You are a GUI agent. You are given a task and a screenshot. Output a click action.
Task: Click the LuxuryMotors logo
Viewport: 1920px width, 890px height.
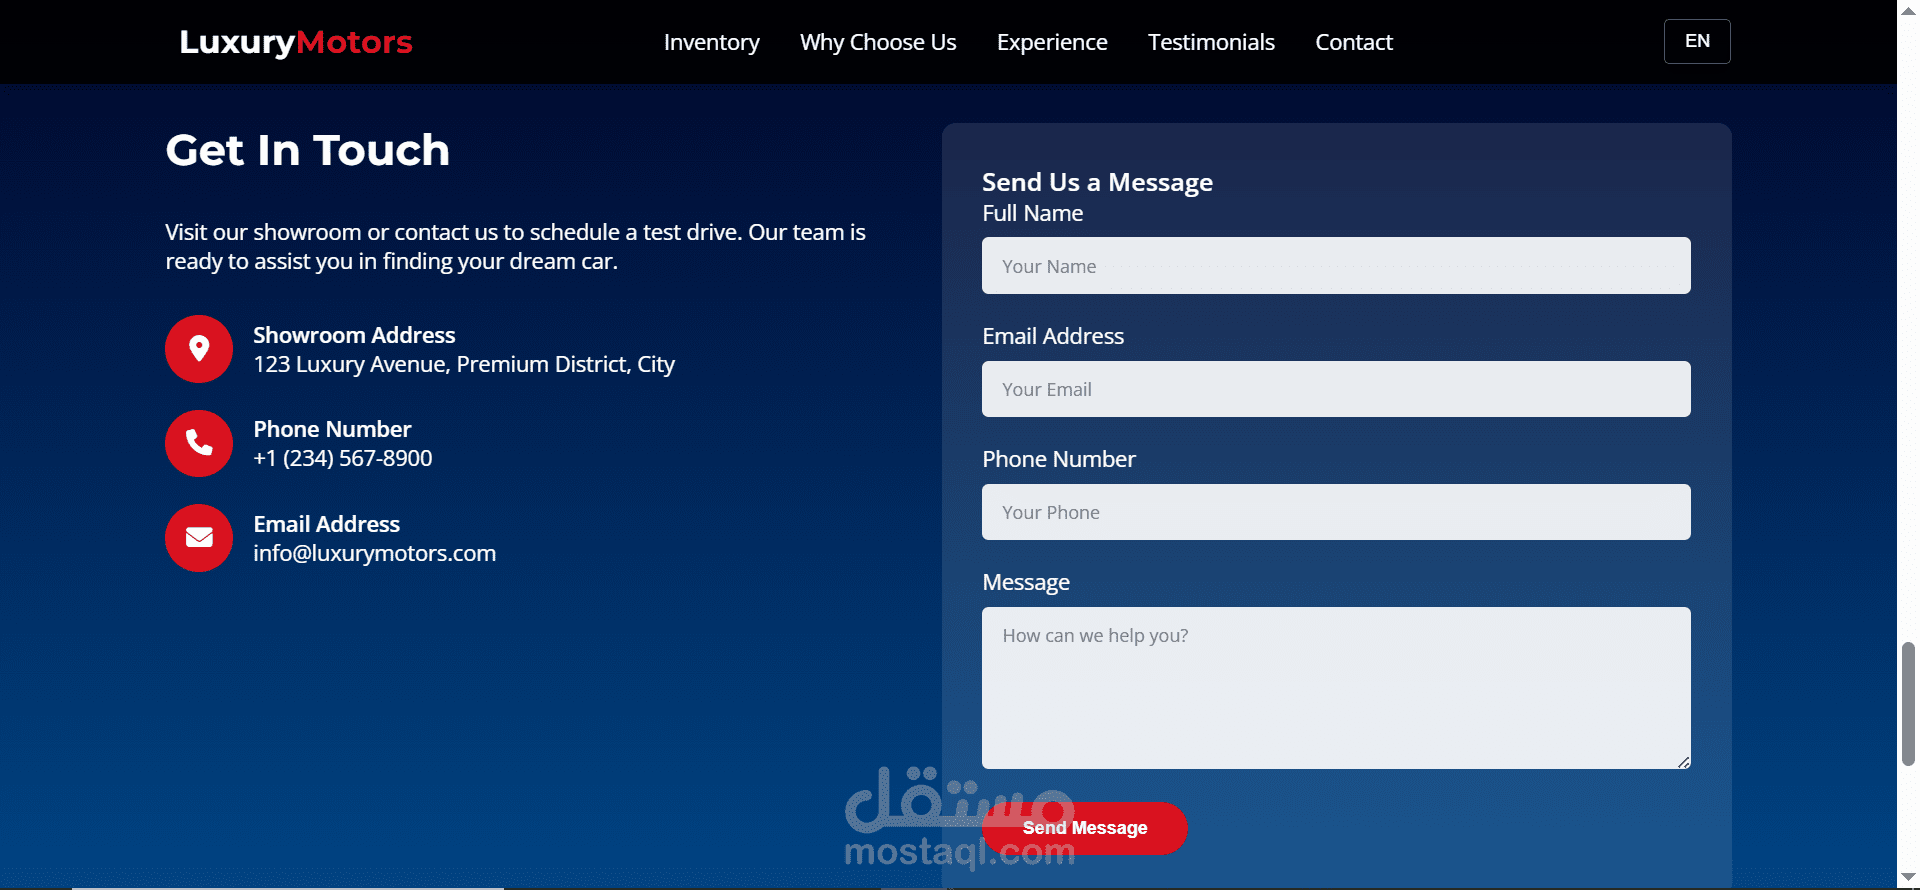[296, 42]
